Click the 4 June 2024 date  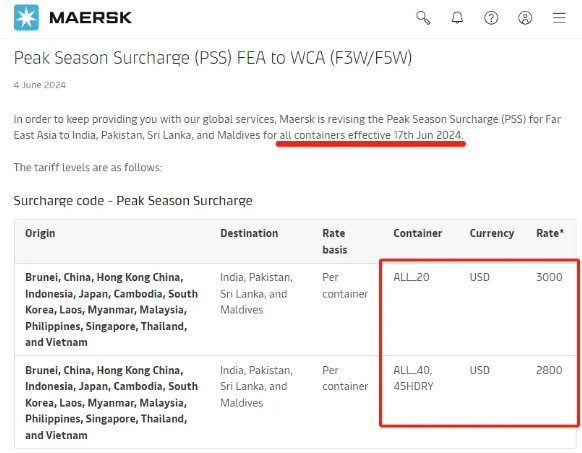[40, 85]
